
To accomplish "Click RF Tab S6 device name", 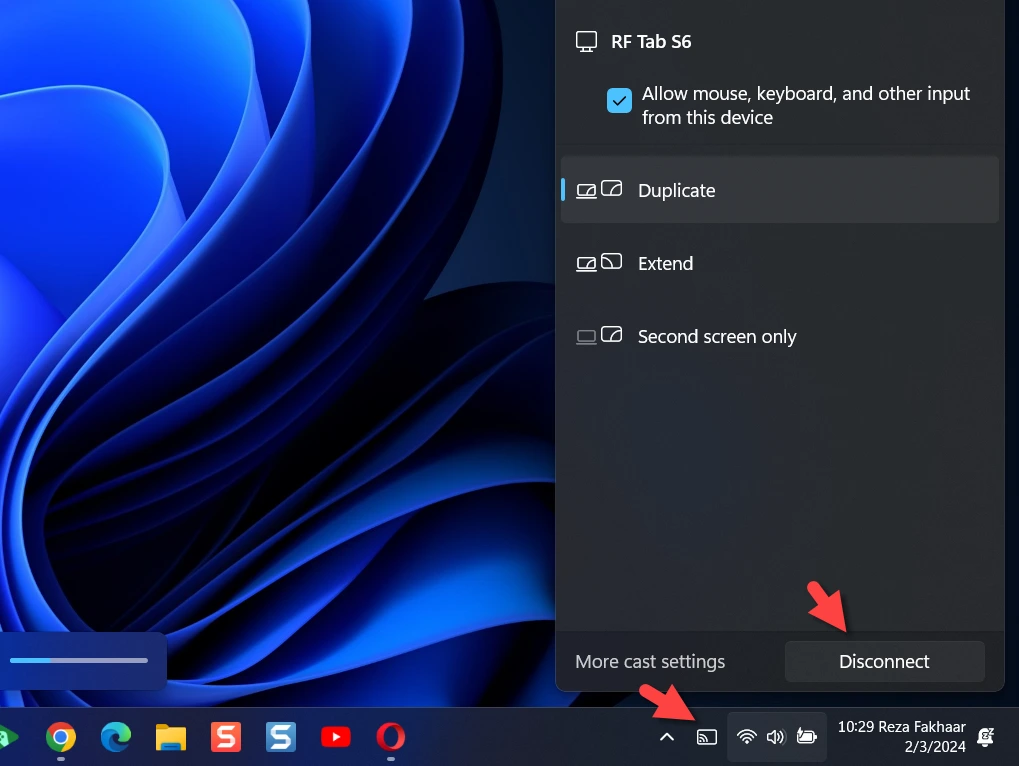I will (651, 42).
